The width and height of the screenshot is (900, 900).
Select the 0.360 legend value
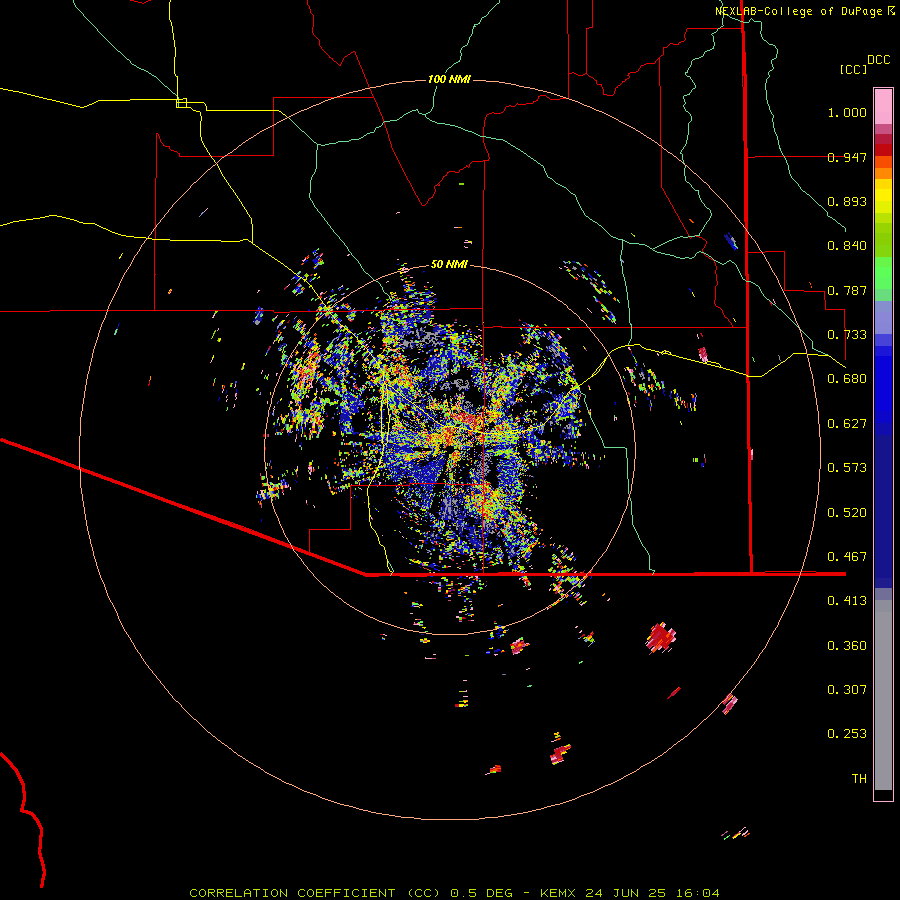pos(847,646)
